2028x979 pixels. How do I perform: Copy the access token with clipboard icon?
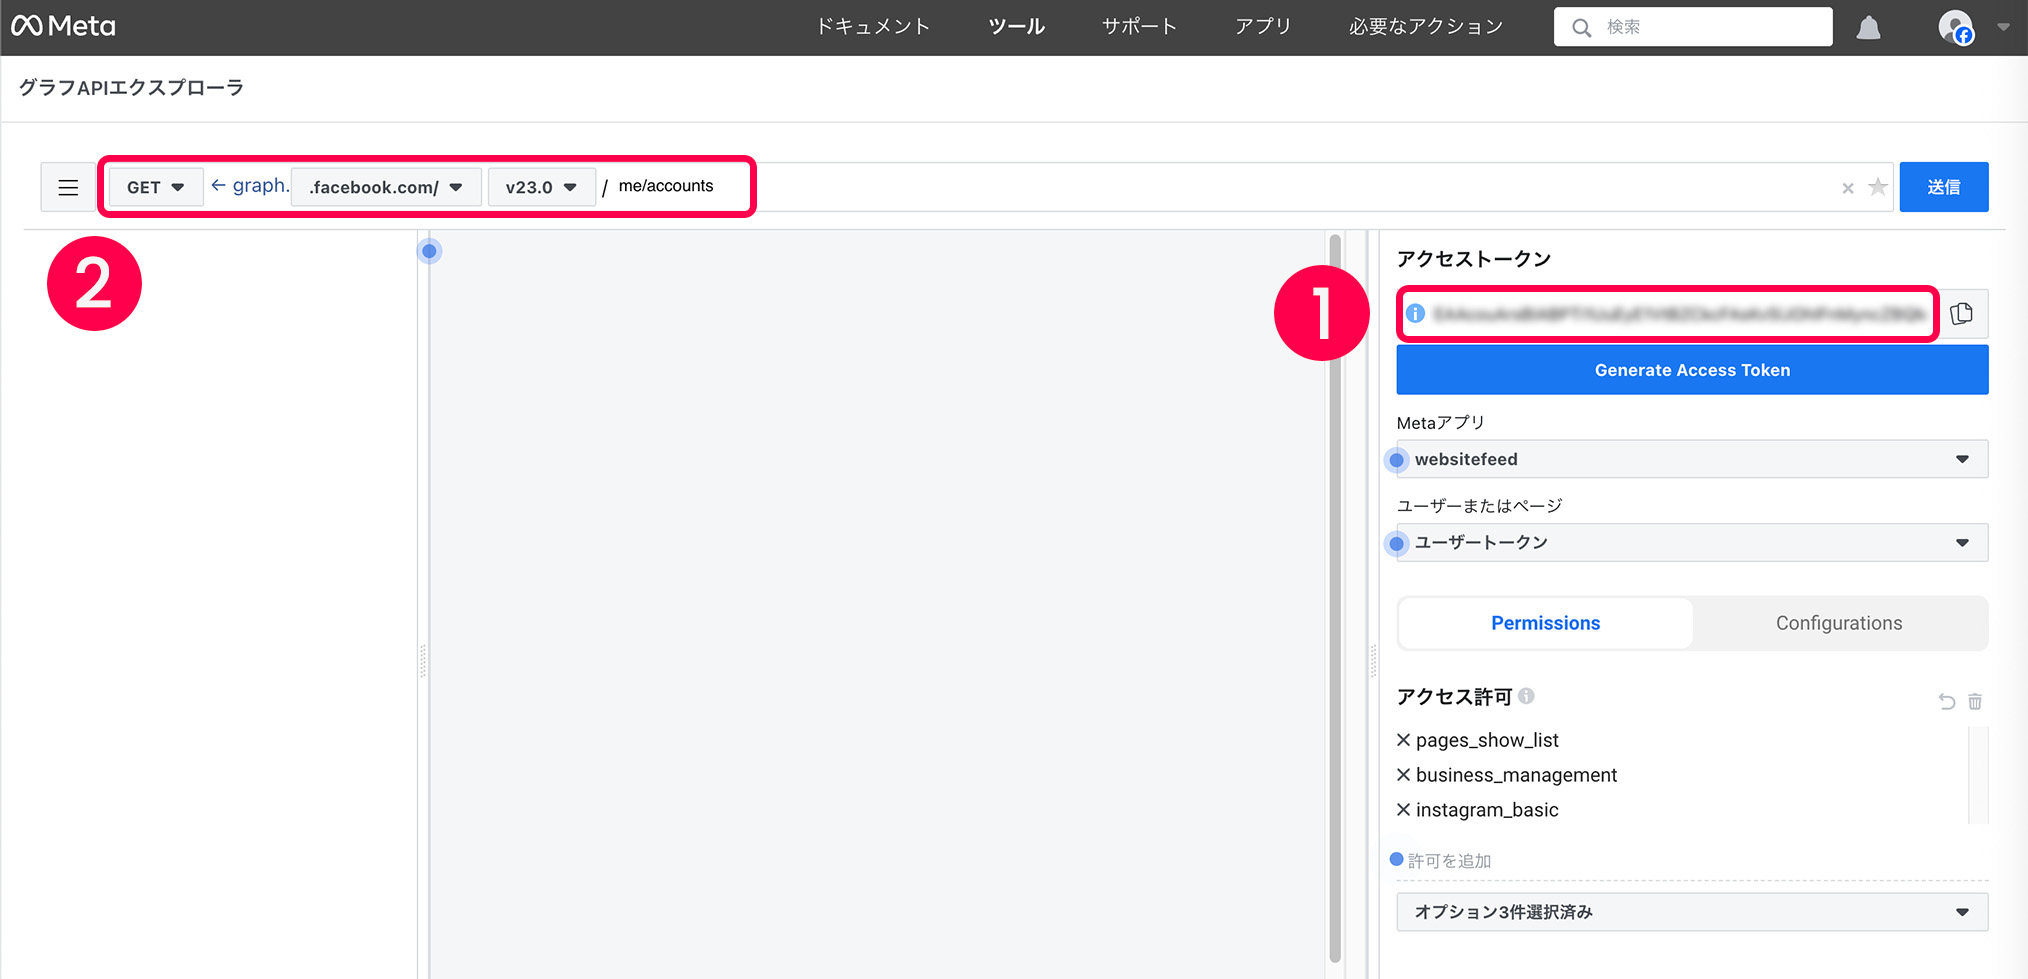[x=1962, y=314]
